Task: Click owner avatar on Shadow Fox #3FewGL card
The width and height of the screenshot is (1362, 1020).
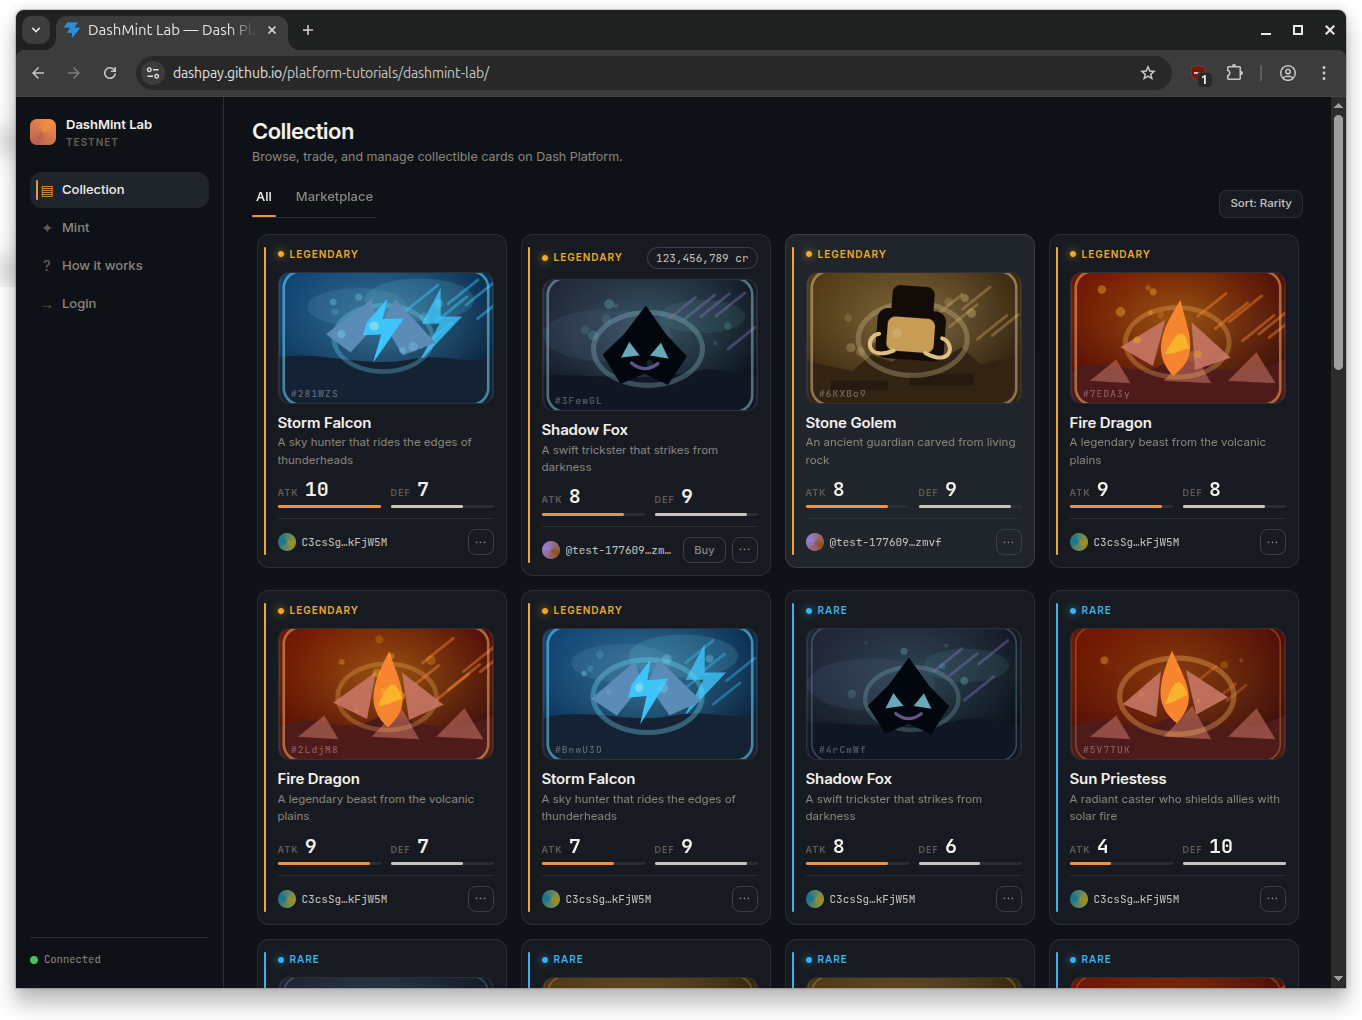Action: (x=551, y=550)
